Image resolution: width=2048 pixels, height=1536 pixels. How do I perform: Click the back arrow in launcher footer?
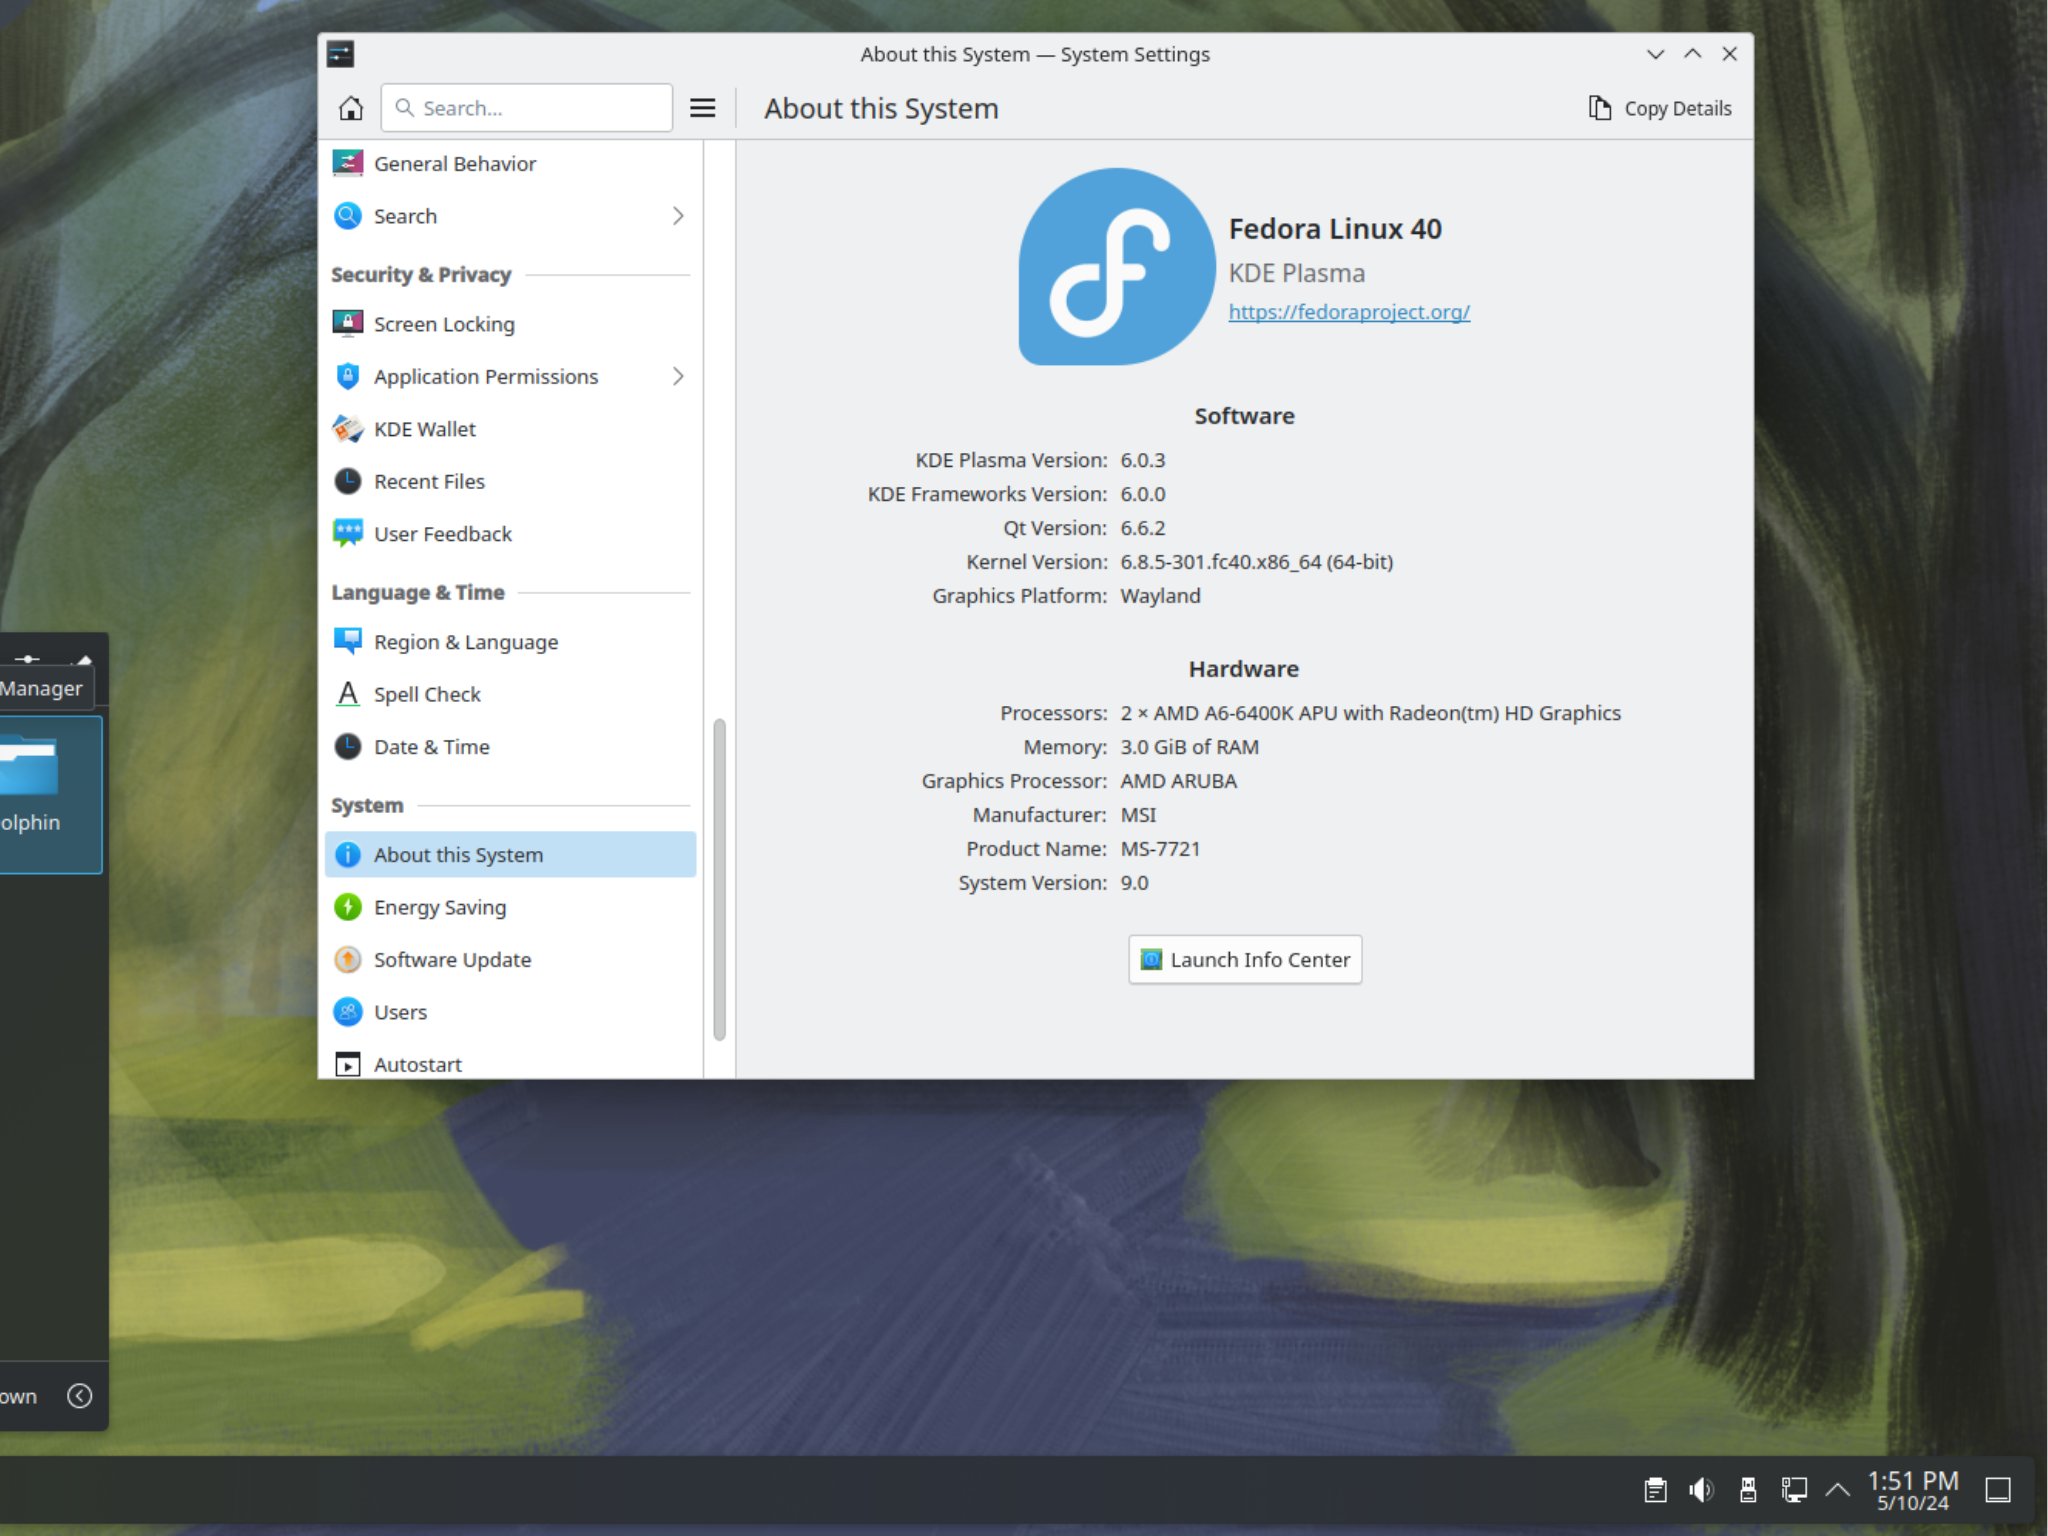point(80,1396)
